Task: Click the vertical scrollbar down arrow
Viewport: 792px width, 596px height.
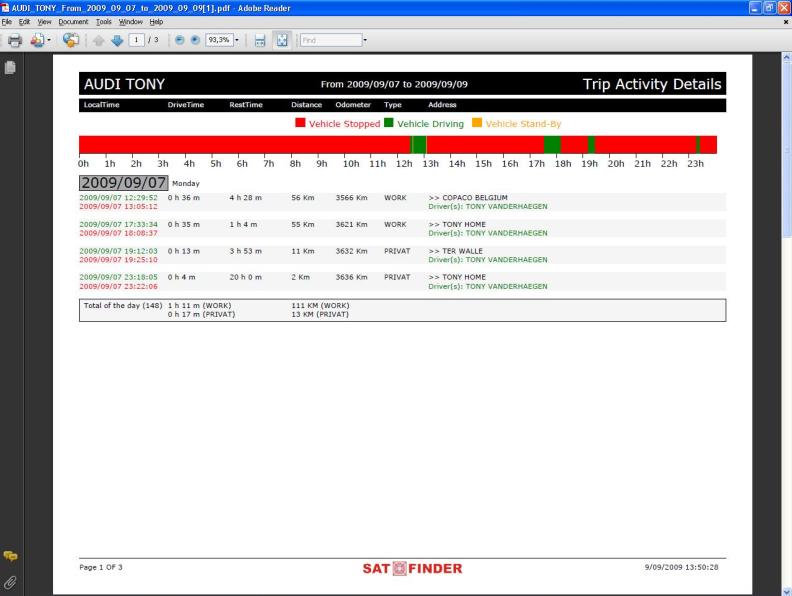Action: [x=785, y=589]
